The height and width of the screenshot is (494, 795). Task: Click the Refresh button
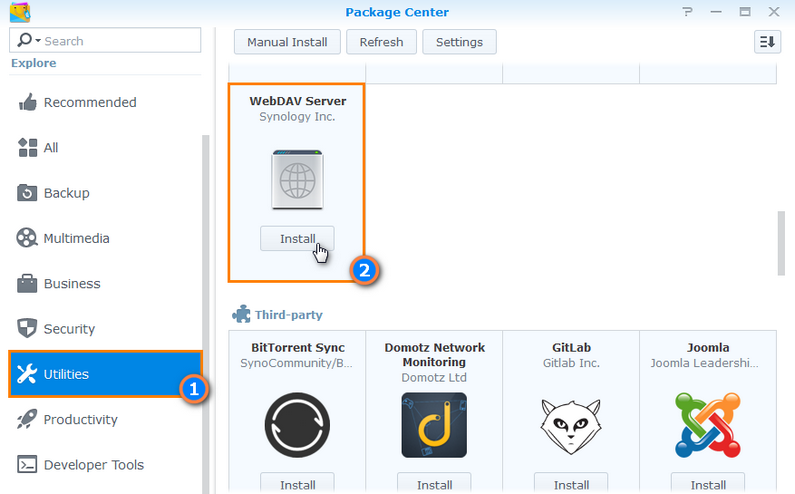click(x=381, y=42)
